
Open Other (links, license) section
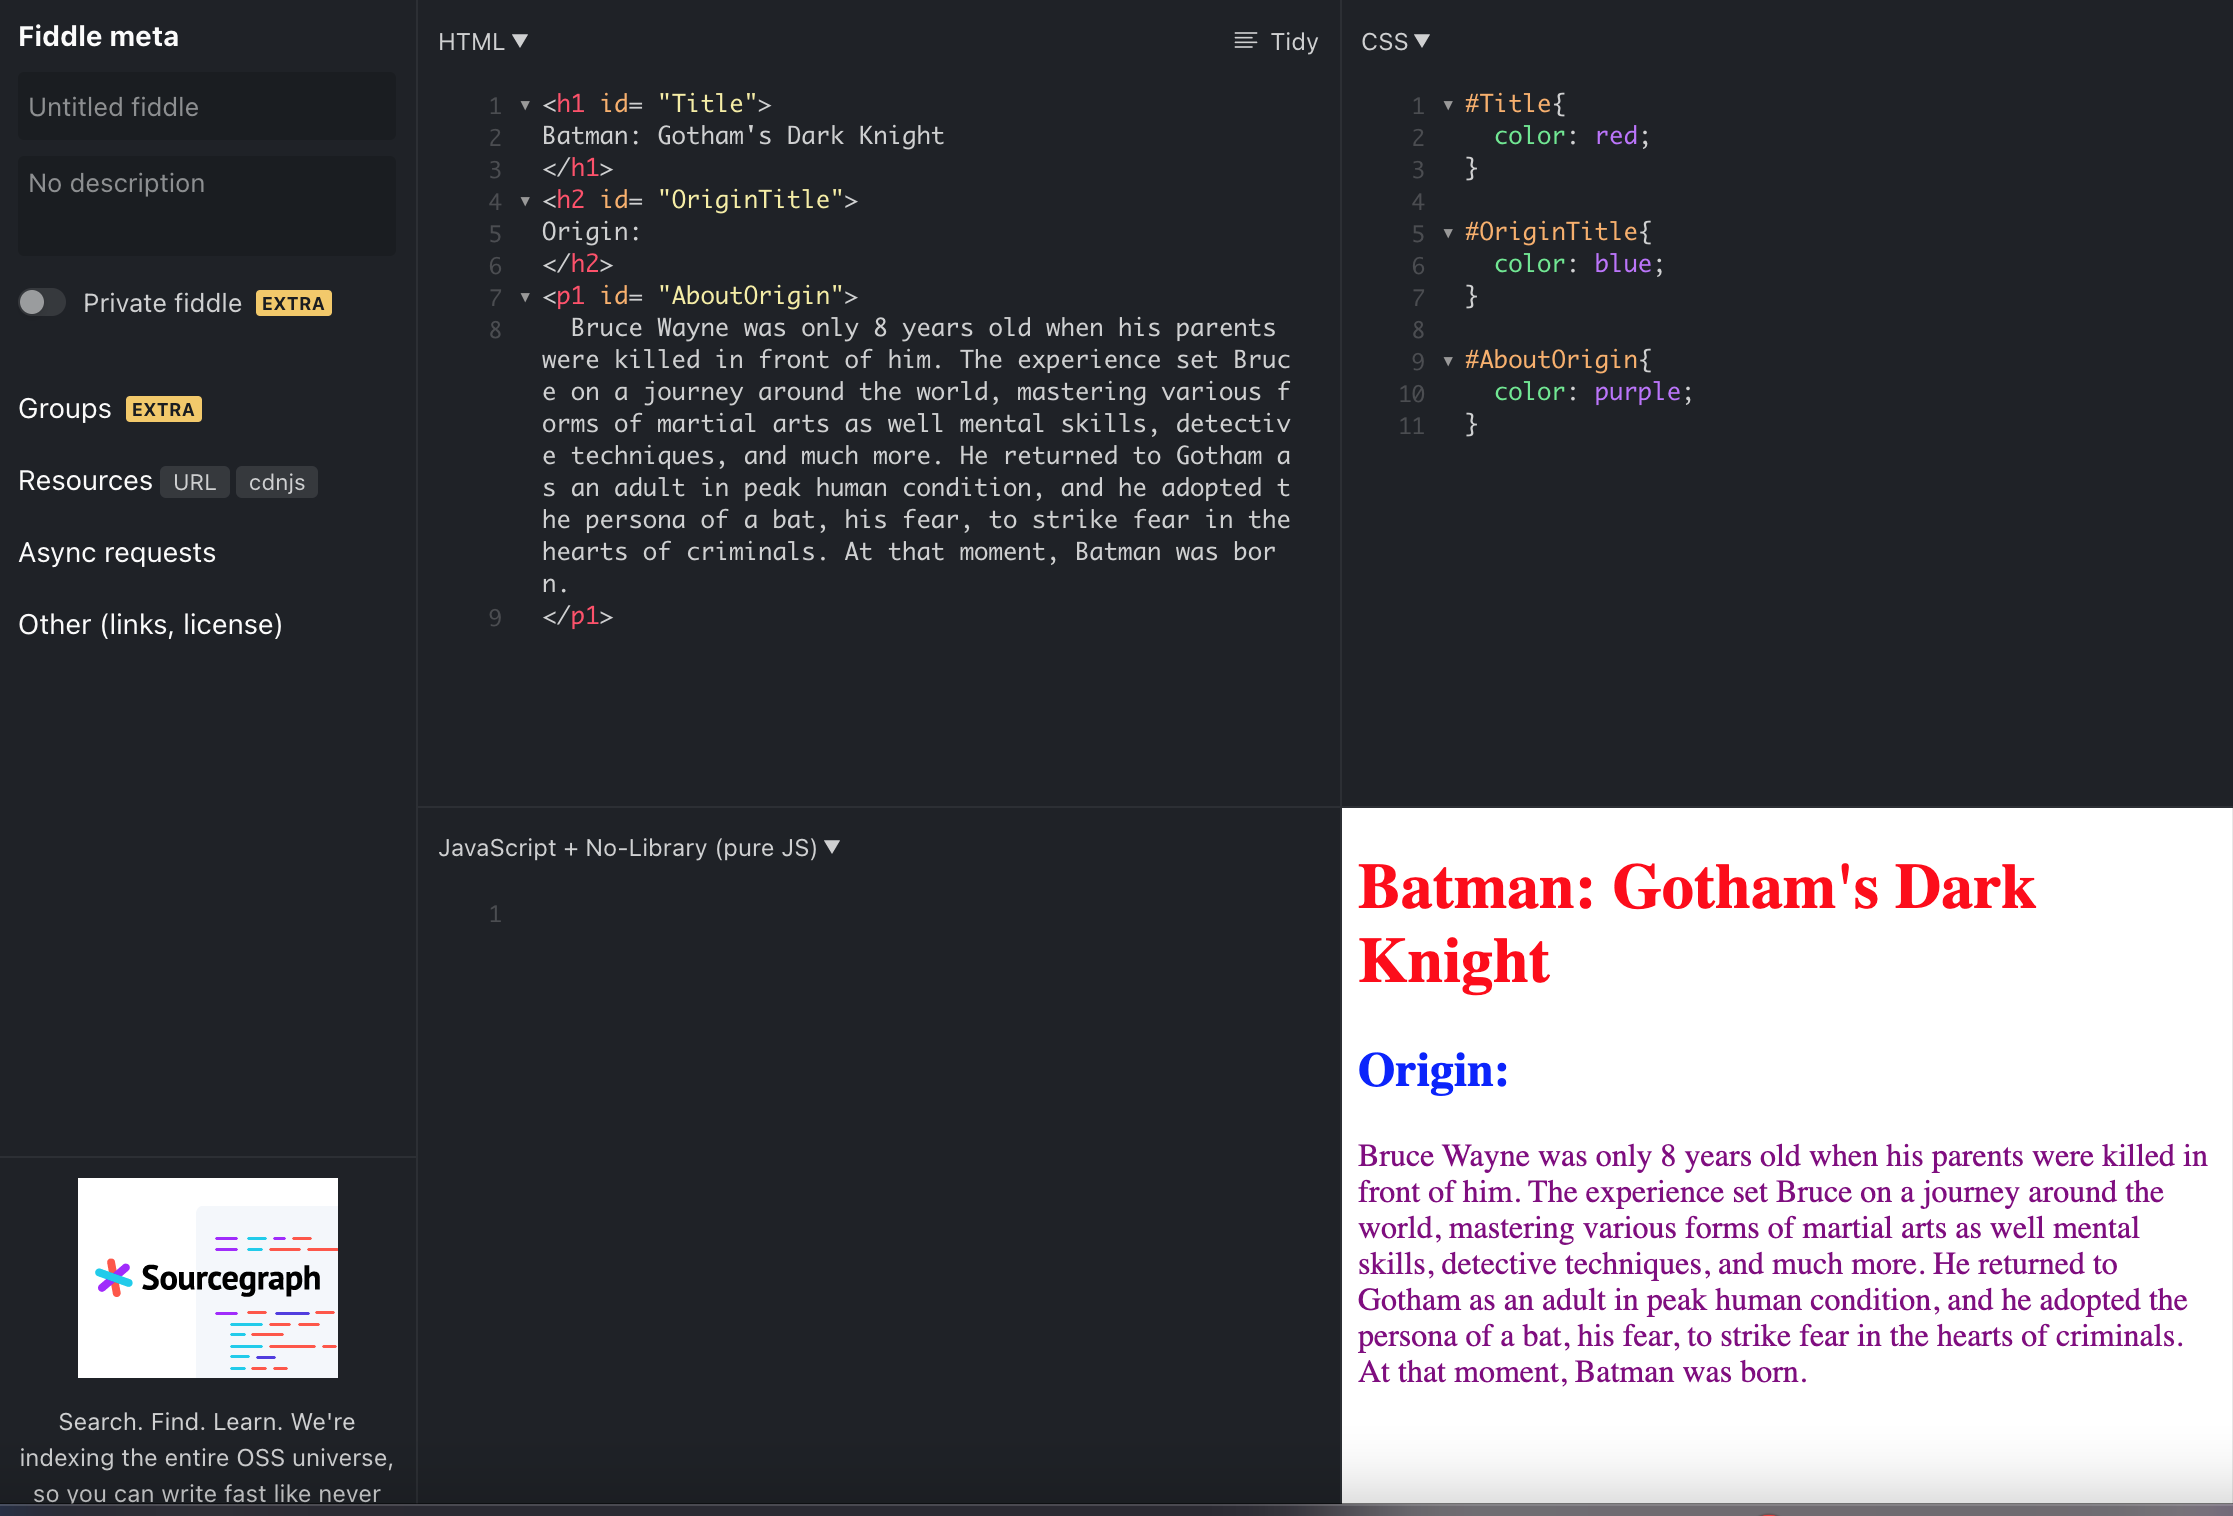(x=150, y=624)
